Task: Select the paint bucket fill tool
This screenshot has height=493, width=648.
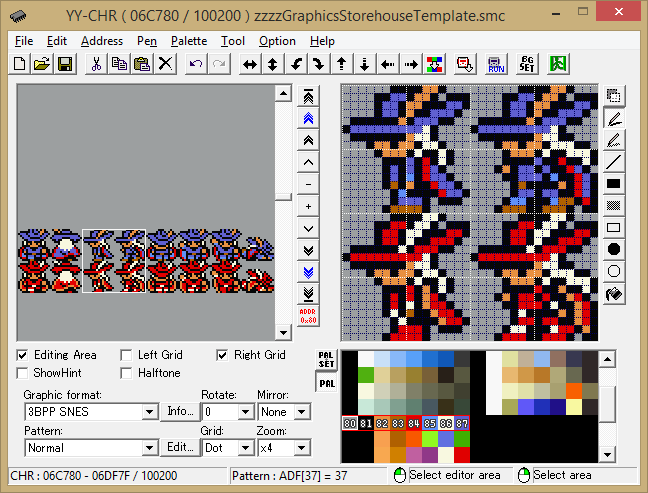Action: [614, 293]
